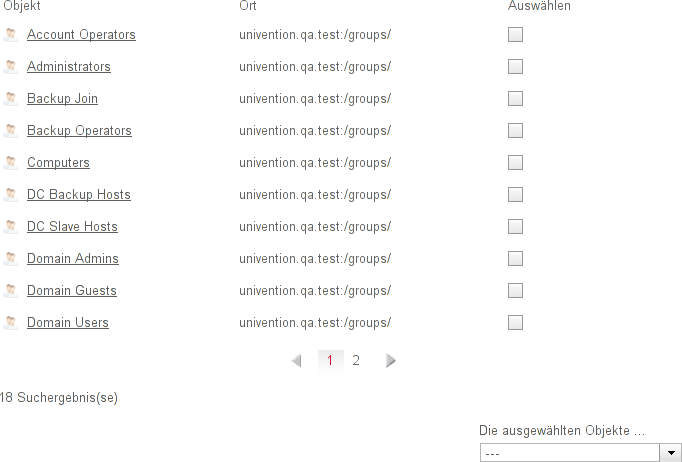Open the Computers group entry
This screenshot has height=462, width=682.
tap(58, 163)
